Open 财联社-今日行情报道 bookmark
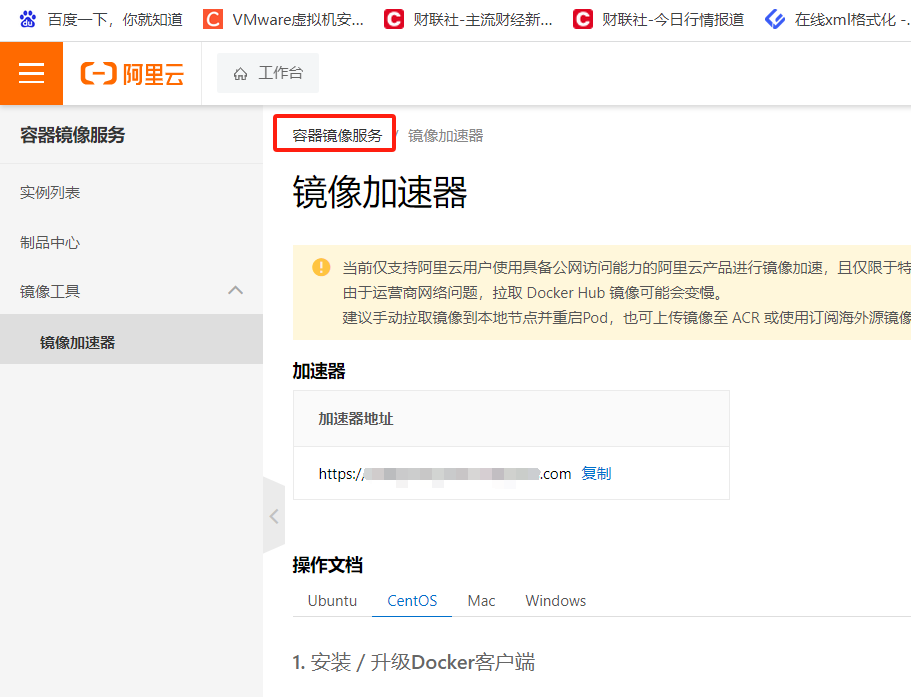 pos(658,20)
